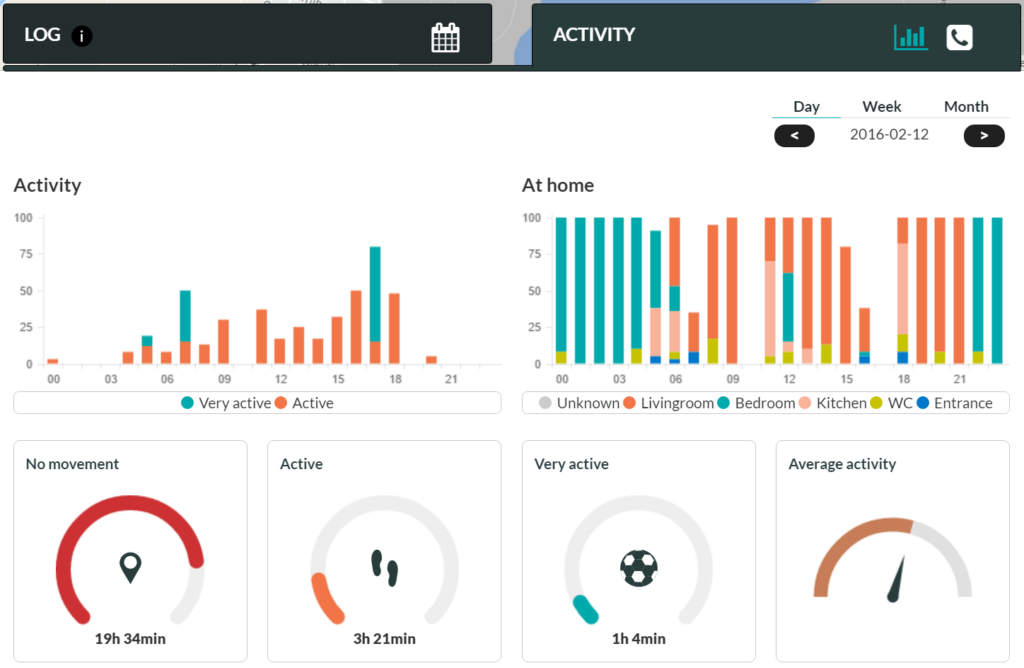This screenshot has width=1024, height=668.
Task: Toggle the Livingroom legend entry
Action: pyautogui.click(x=667, y=403)
